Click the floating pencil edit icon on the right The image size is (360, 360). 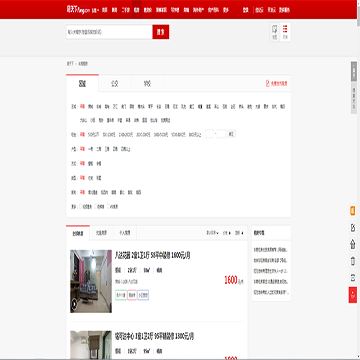click(x=353, y=227)
